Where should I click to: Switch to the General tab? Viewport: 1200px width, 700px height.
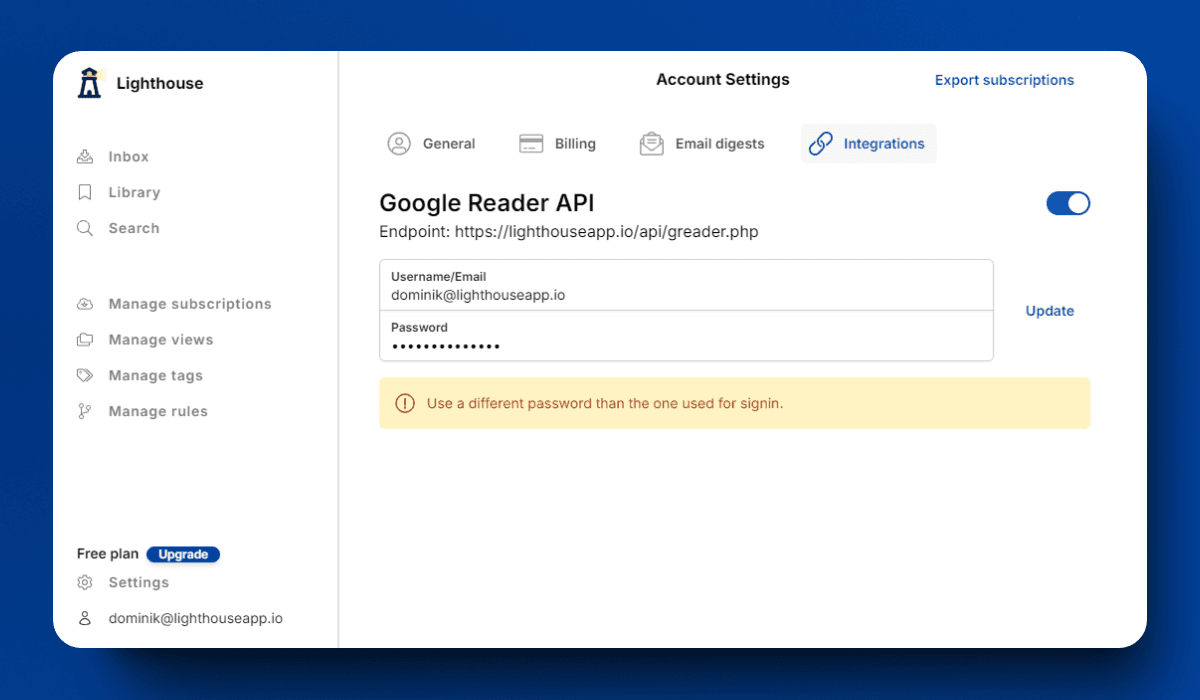pyautogui.click(x=432, y=144)
